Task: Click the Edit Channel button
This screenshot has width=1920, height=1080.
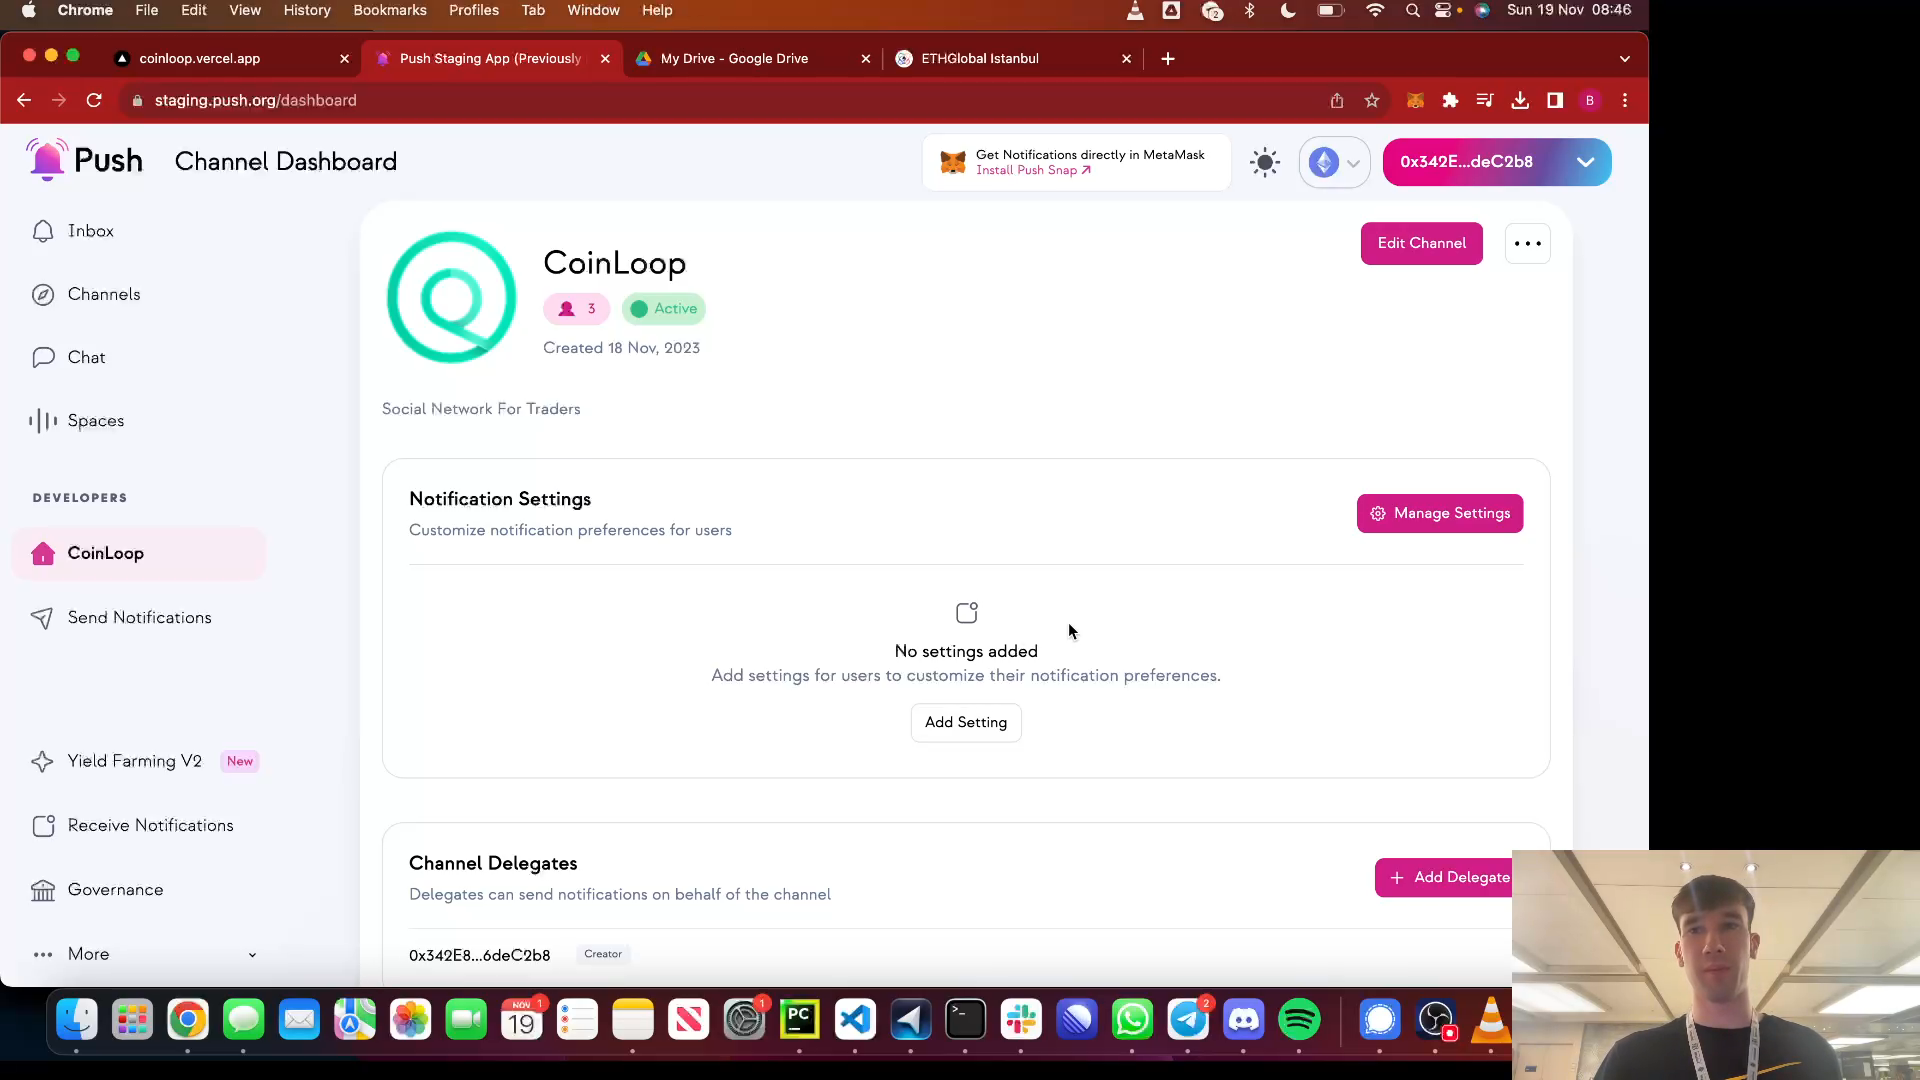Action: (1421, 244)
